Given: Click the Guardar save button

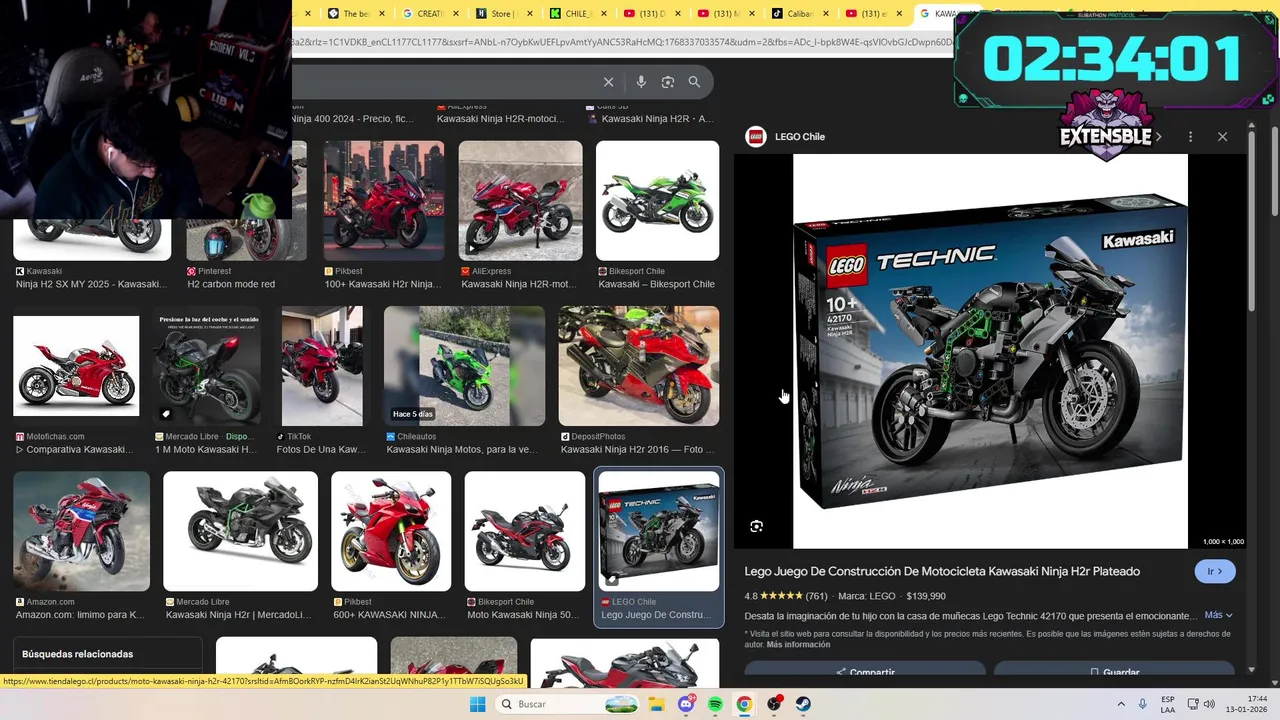Looking at the screenshot, I should 1114,671.
